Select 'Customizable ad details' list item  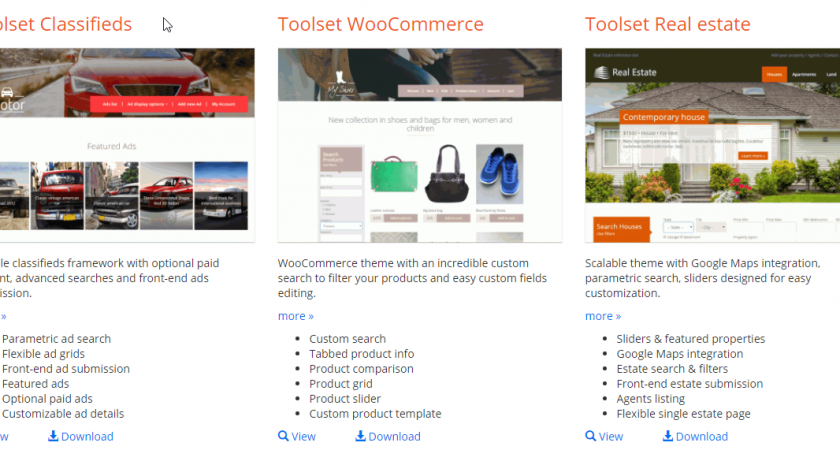pyautogui.click(x=63, y=414)
